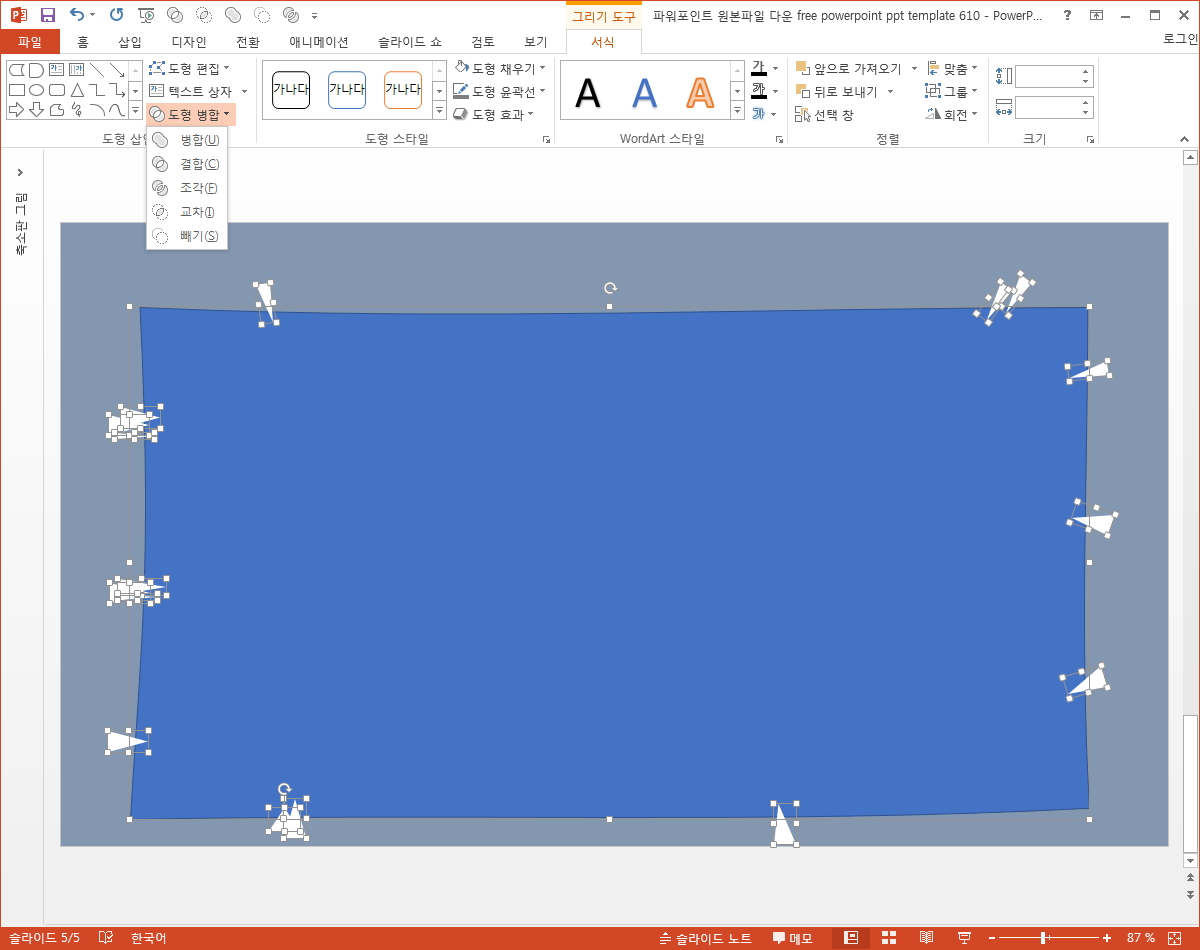Save the presentation from Quick Access Toolbar
The image size is (1200, 950).
[x=47, y=15]
